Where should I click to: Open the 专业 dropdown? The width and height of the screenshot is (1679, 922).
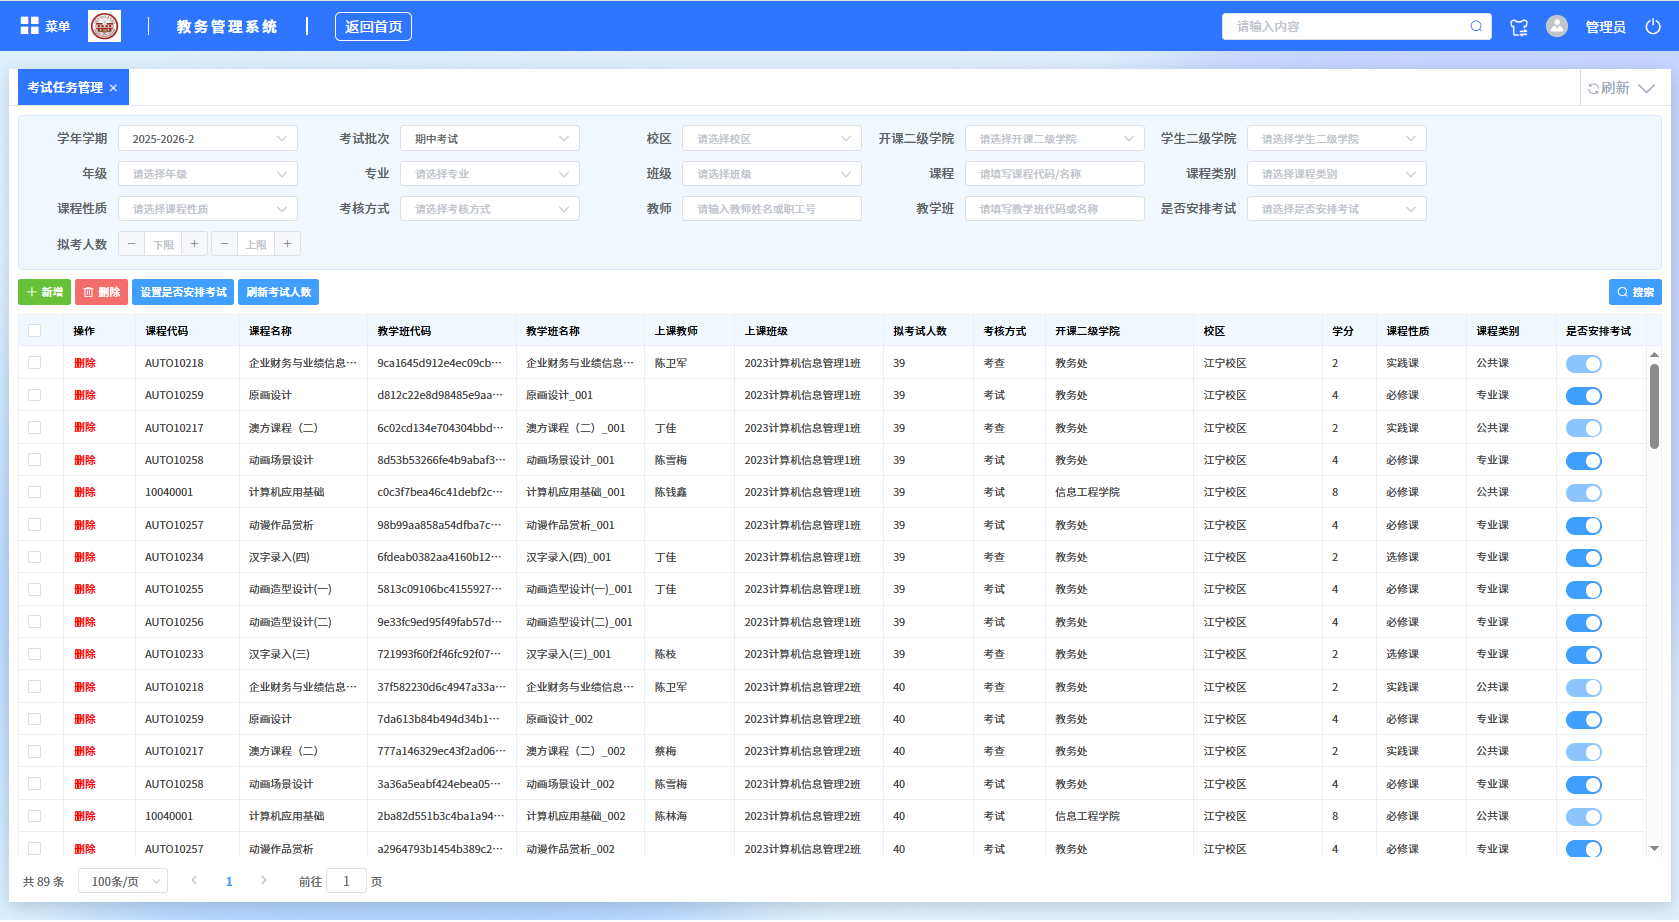click(x=490, y=174)
